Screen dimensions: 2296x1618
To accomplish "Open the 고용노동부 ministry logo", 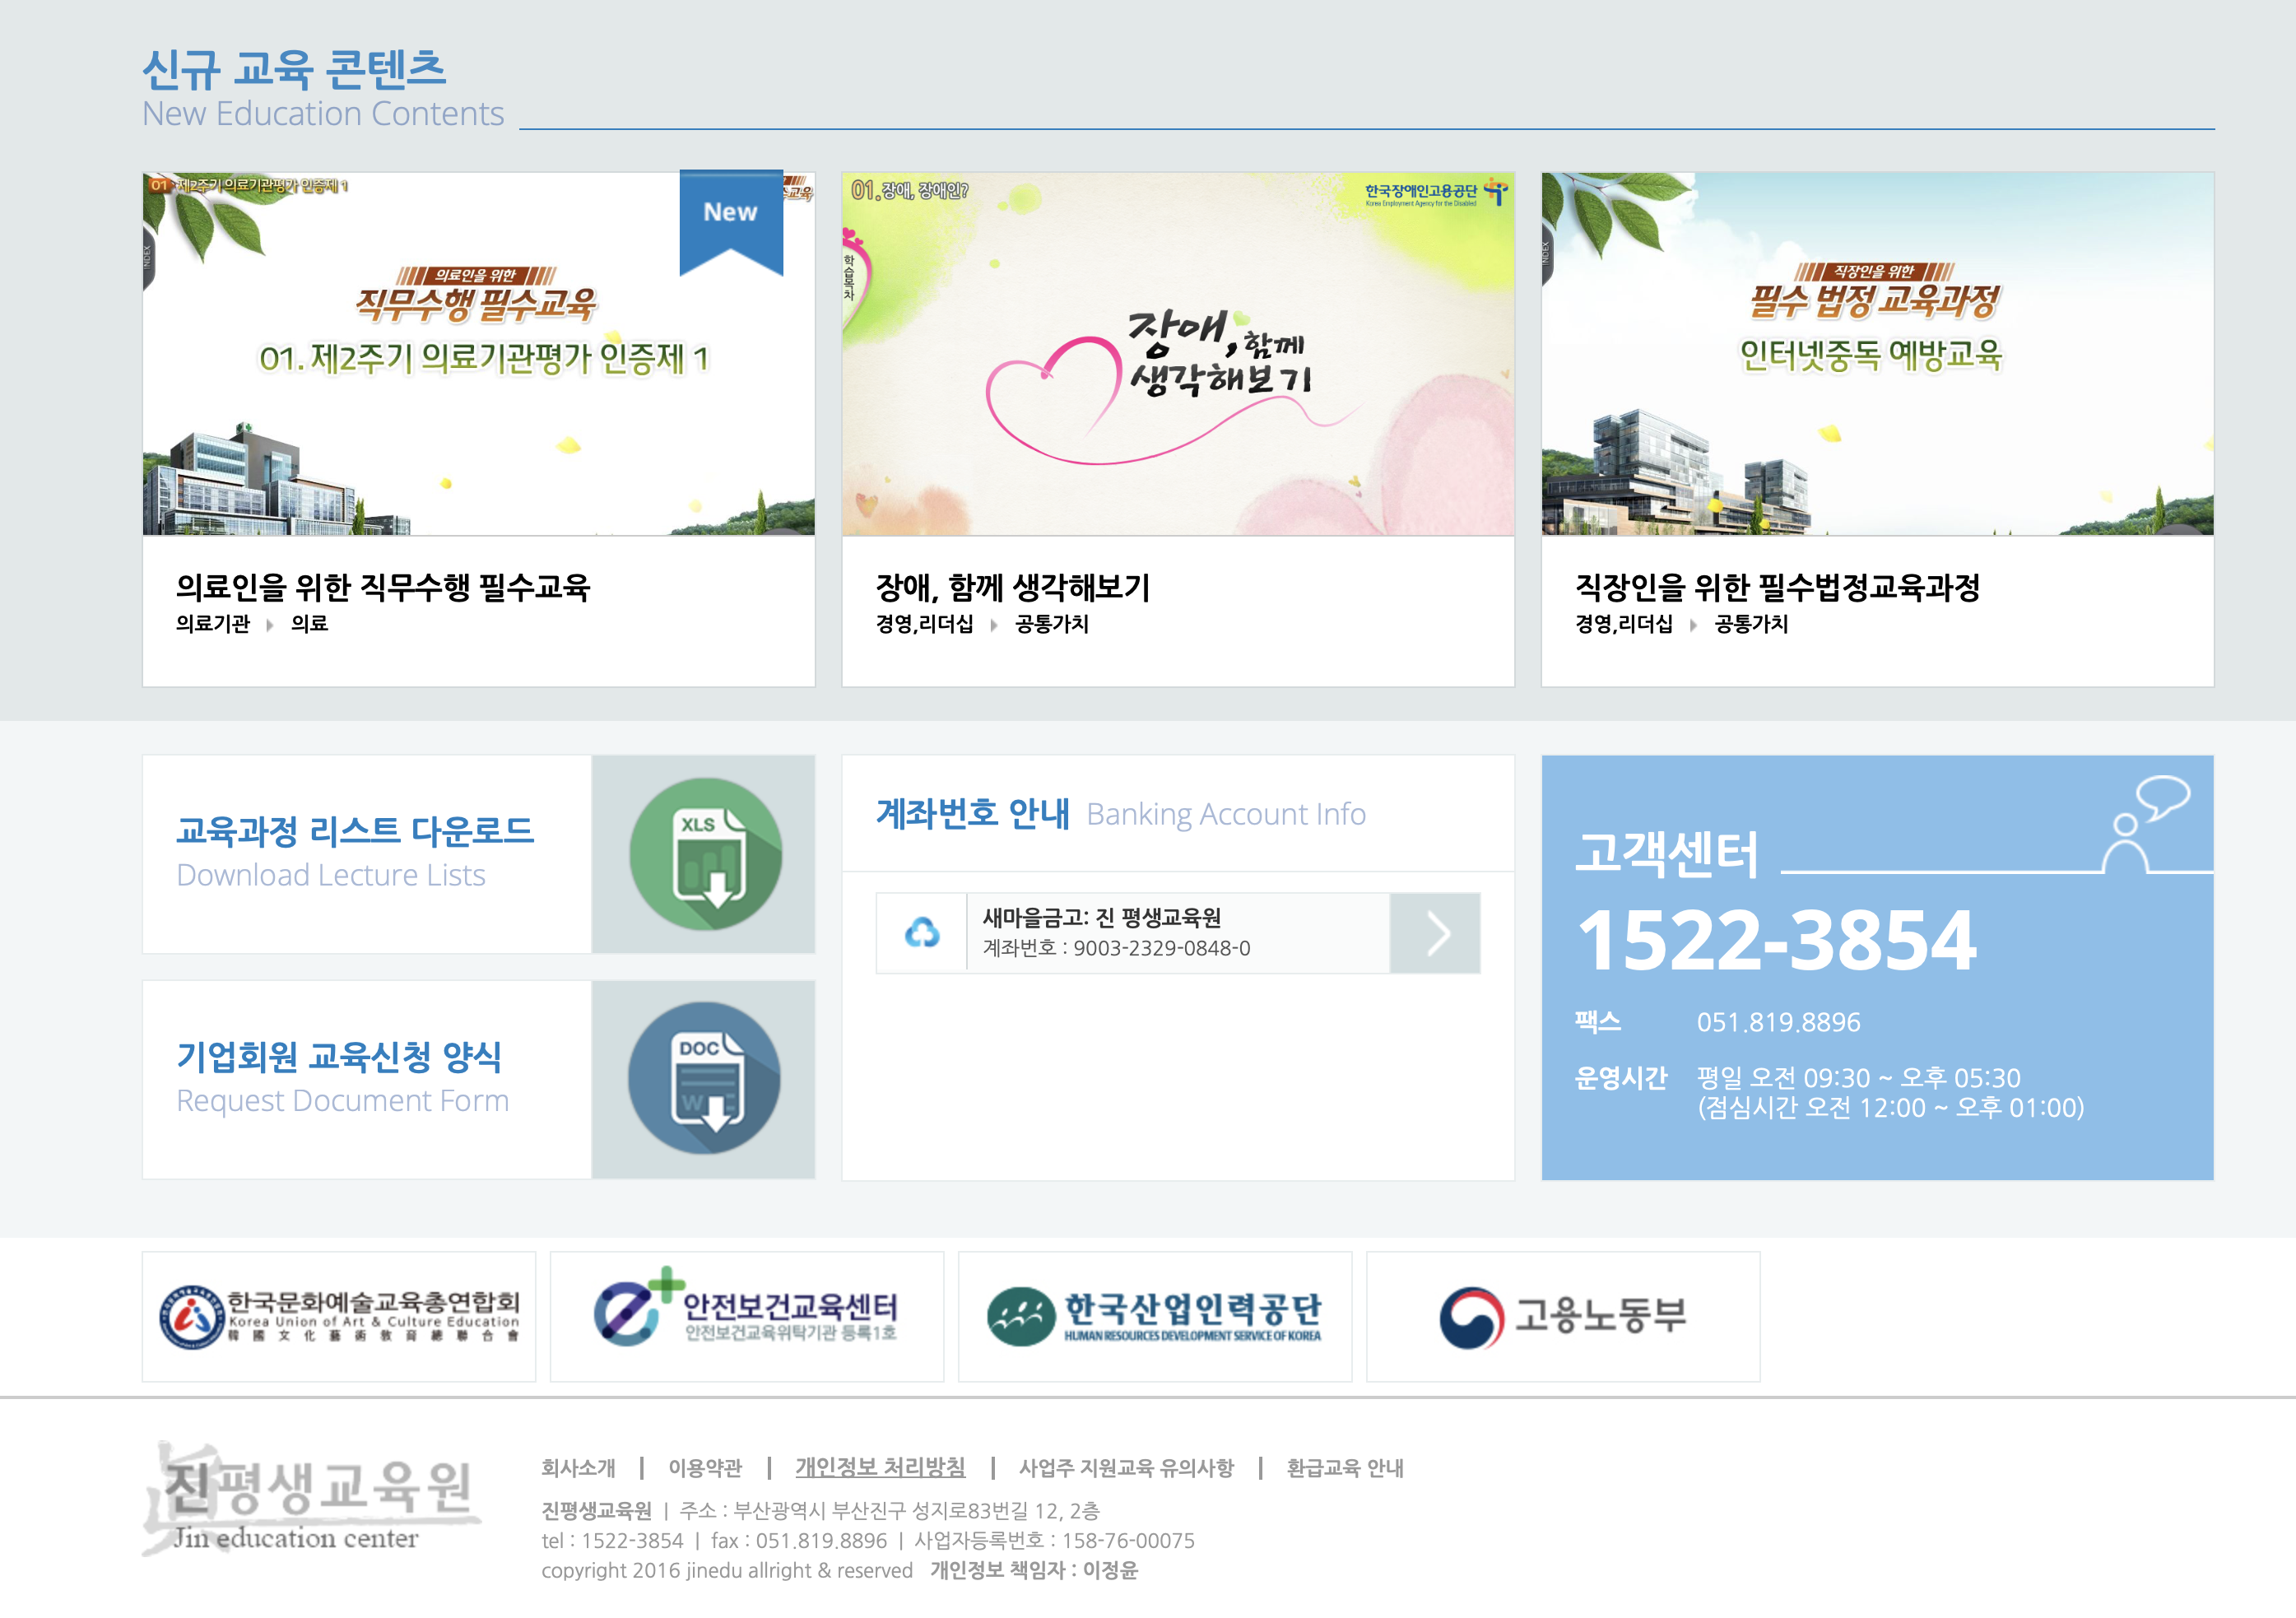I will click(1562, 1316).
